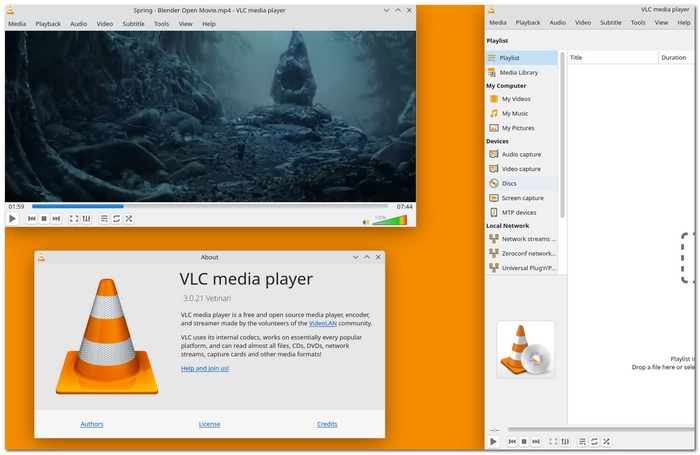
Task: Select Playlist in playlist sidebar
Action: coord(521,58)
